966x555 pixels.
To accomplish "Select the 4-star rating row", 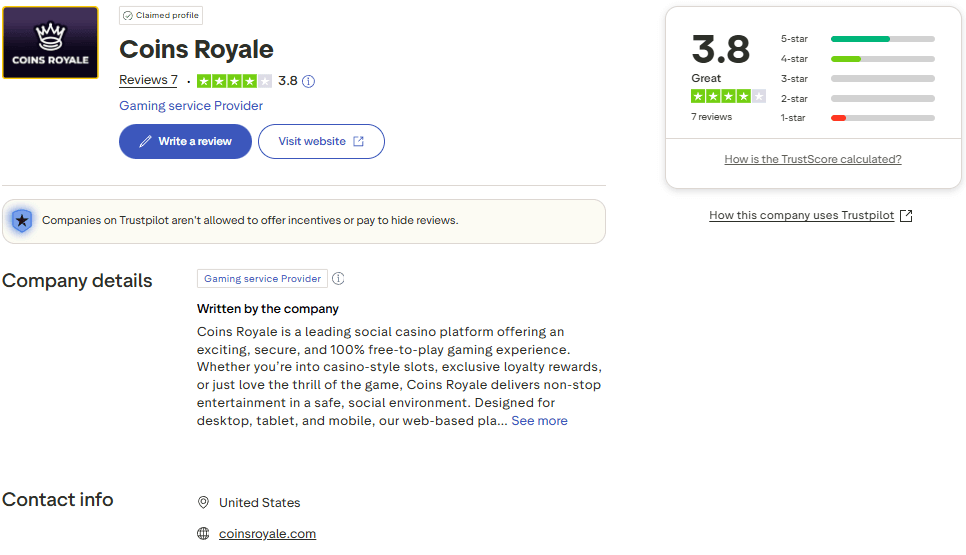I will pyautogui.click(x=858, y=59).
